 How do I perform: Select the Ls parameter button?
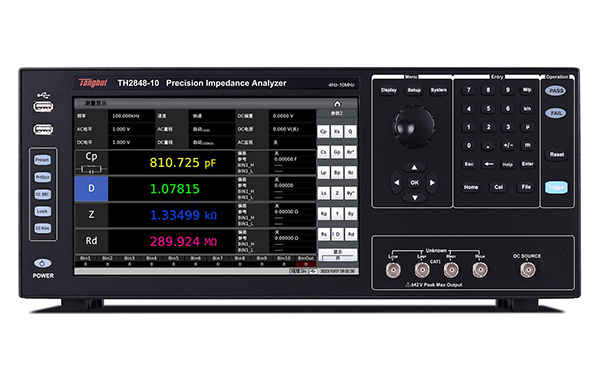coord(323,193)
